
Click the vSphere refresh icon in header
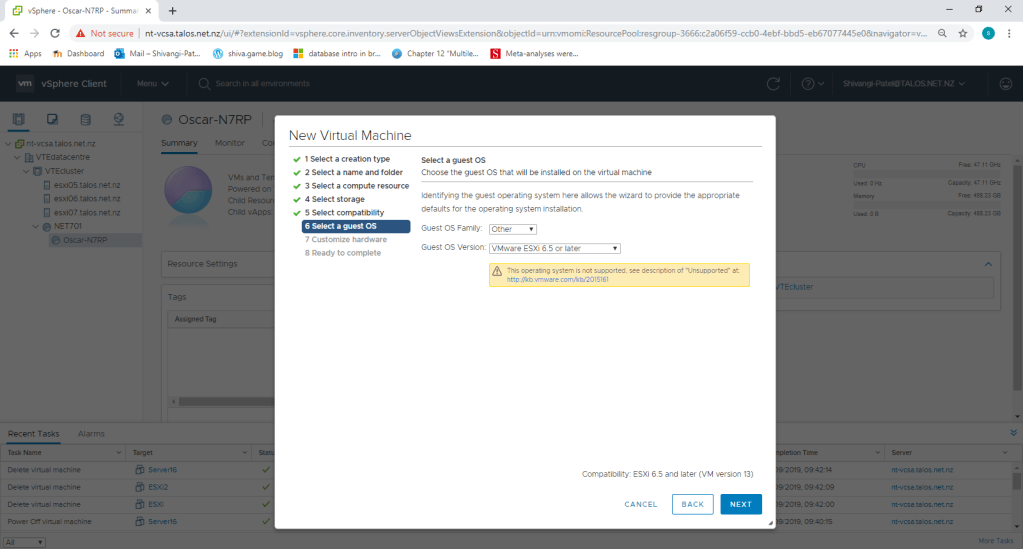click(x=772, y=84)
